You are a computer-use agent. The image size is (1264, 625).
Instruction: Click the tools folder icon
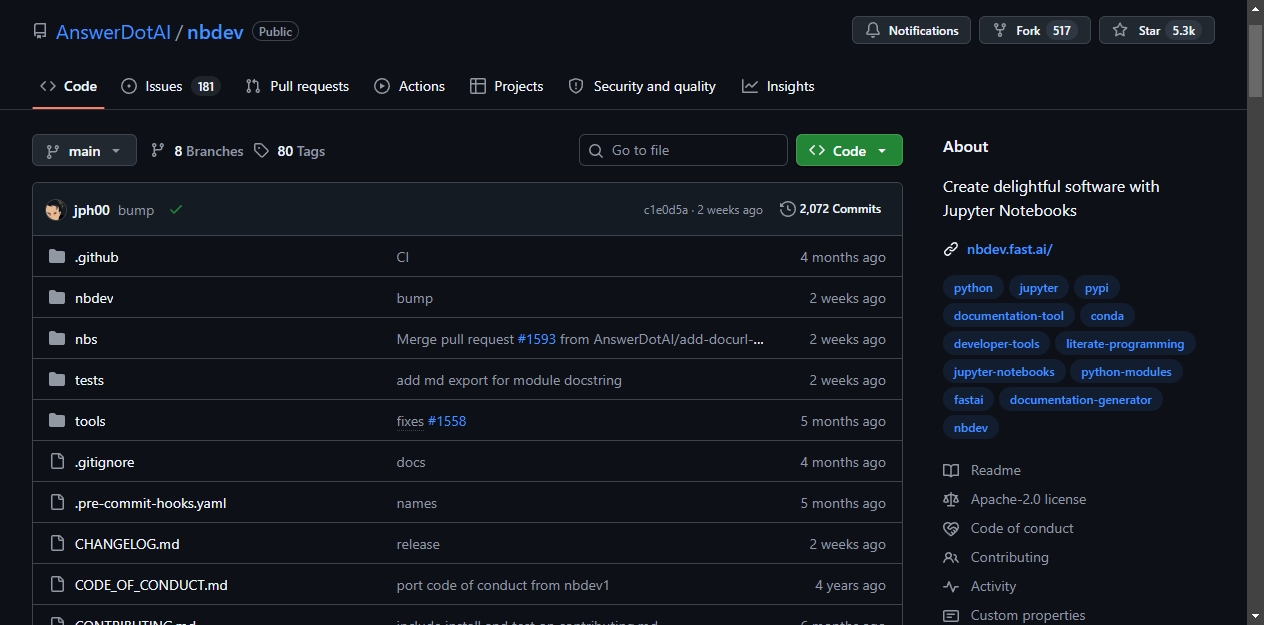pyautogui.click(x=57, y=421)
